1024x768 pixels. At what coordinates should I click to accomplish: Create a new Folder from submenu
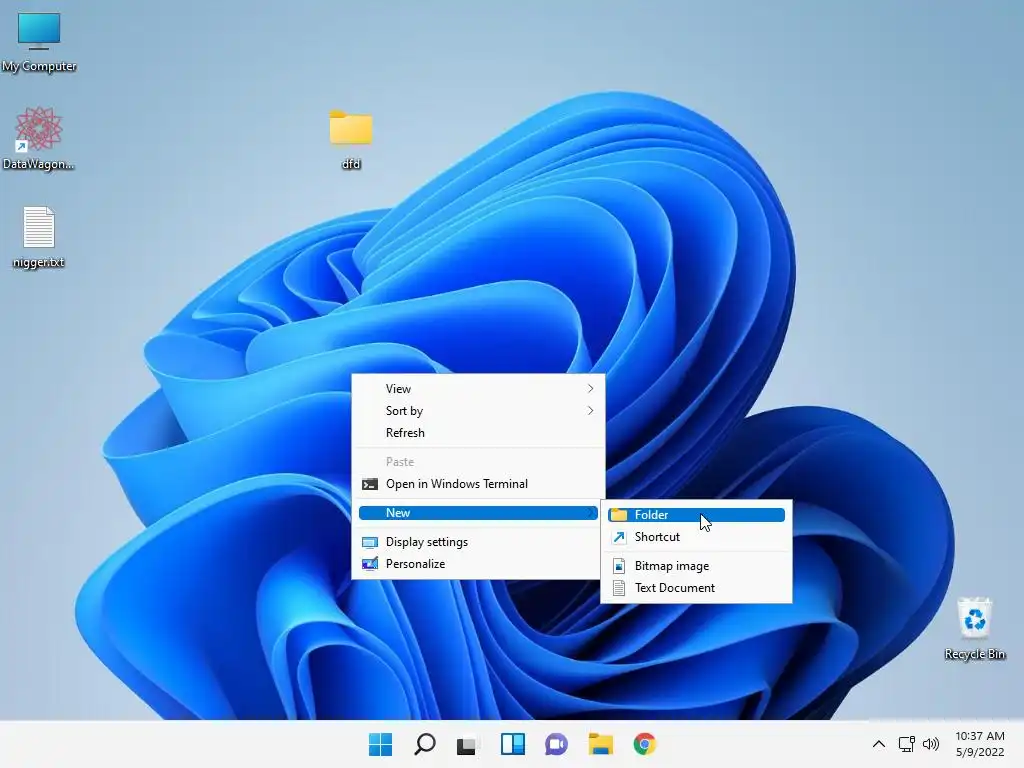[x=696, y=515]
